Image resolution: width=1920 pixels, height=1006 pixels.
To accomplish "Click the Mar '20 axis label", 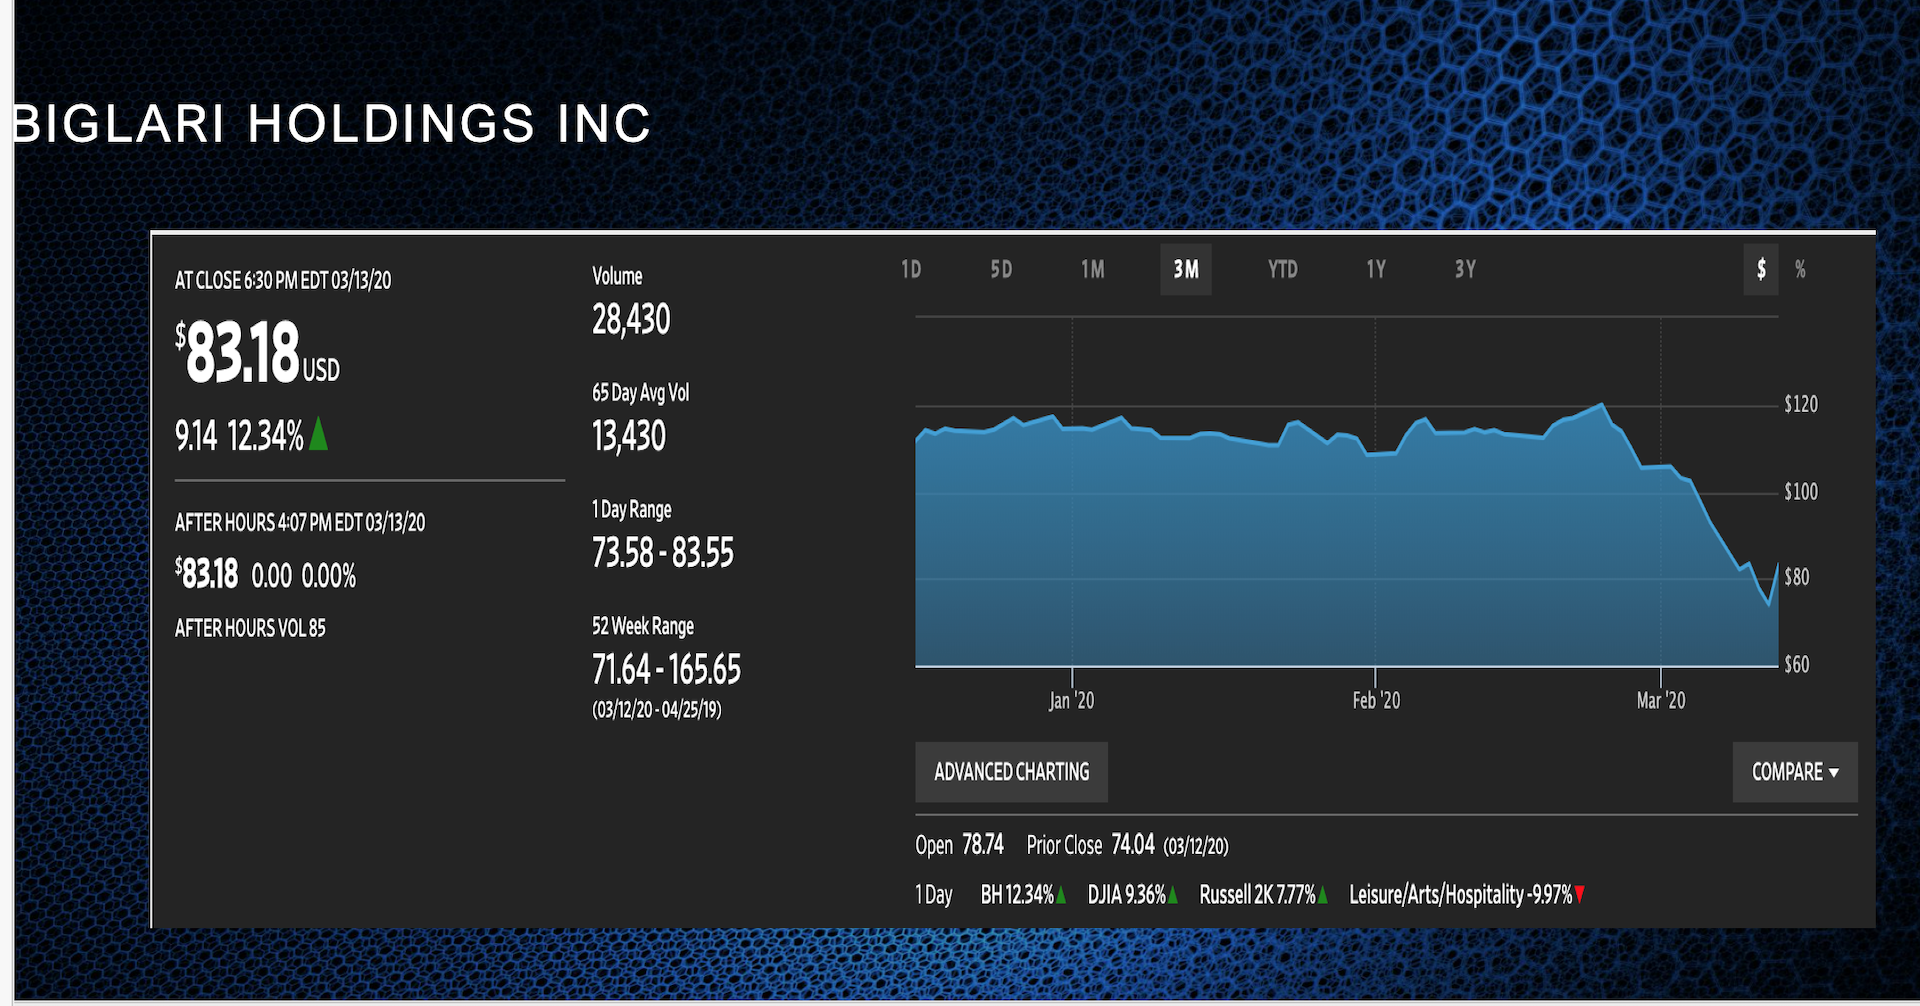I will coord(1661,701).
